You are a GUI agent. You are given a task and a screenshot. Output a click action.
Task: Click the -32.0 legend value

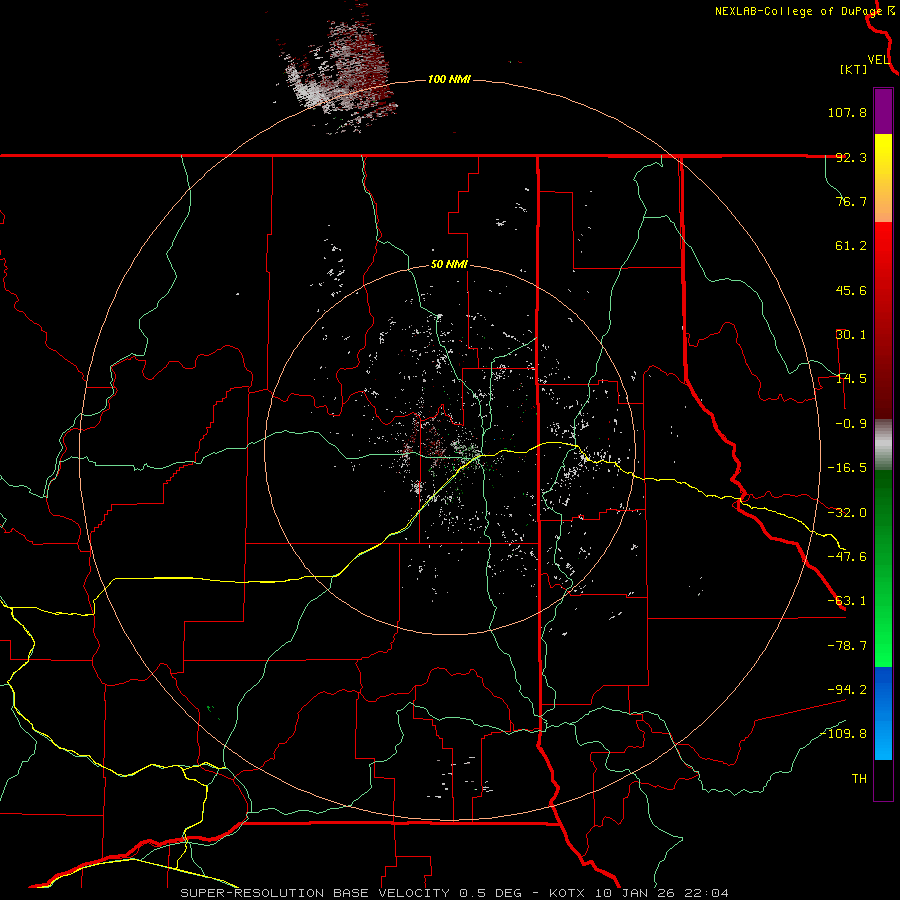coord(847,513)
